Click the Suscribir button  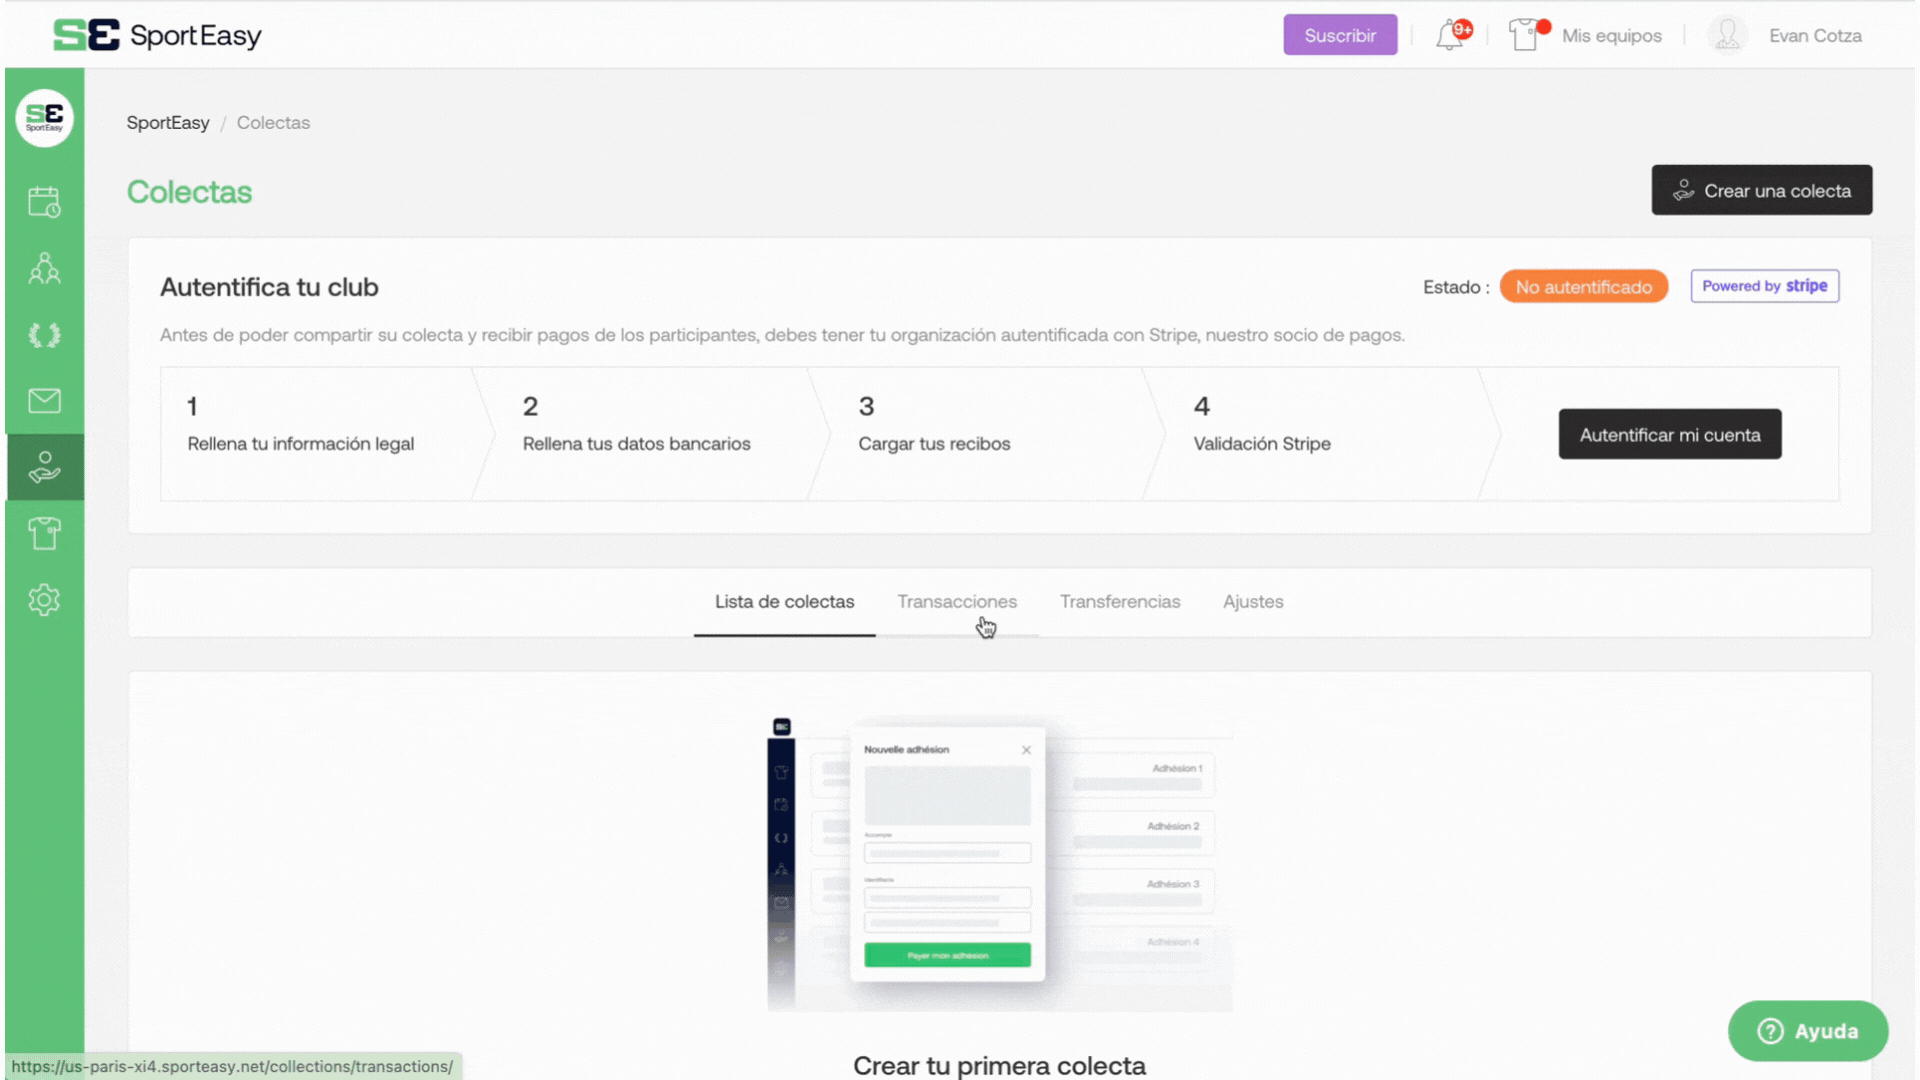[1340, 35]
